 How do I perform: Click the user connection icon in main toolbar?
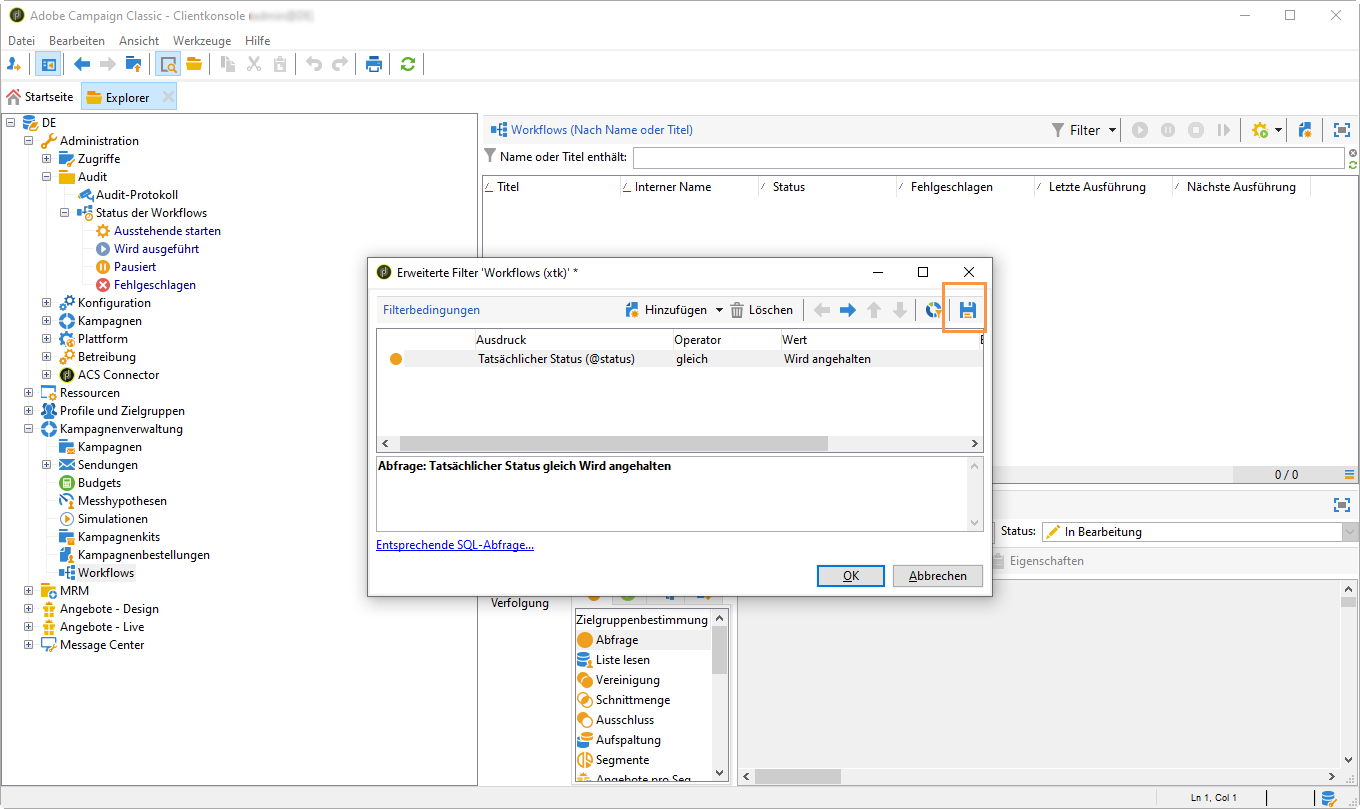[14, 64]
